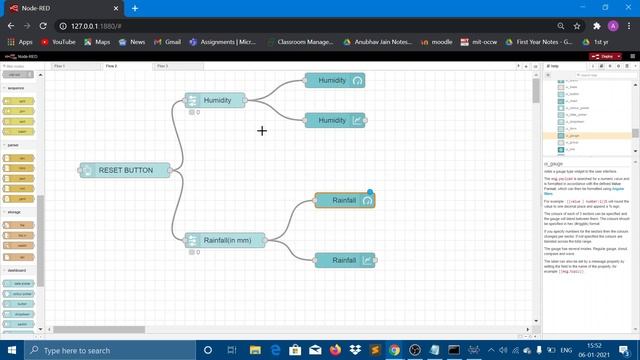Select the RESET BUTTON node
The width and height of the screenshot is (640, 360).
pos(125,170)
